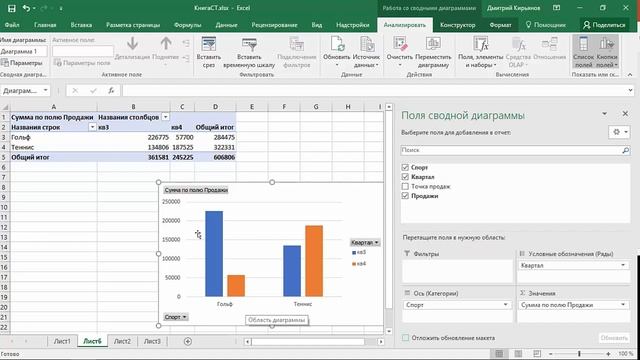Viewport: 640px width, 360px height.
Task: Open Поля, элементы и наборы calculations
Action: (x=480, y=52)
